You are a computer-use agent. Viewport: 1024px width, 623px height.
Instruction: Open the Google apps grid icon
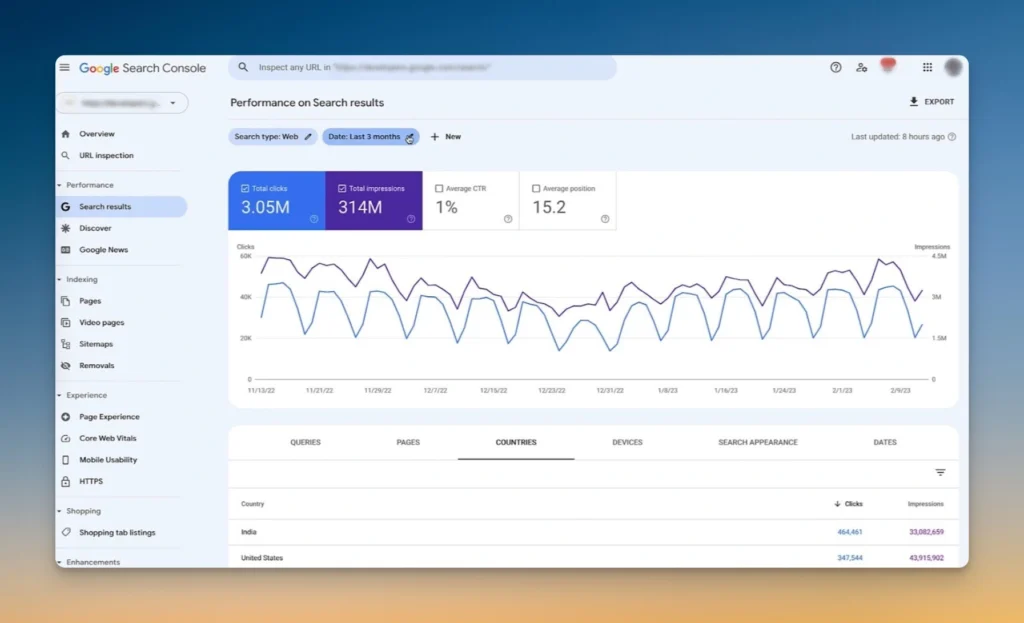928,67
